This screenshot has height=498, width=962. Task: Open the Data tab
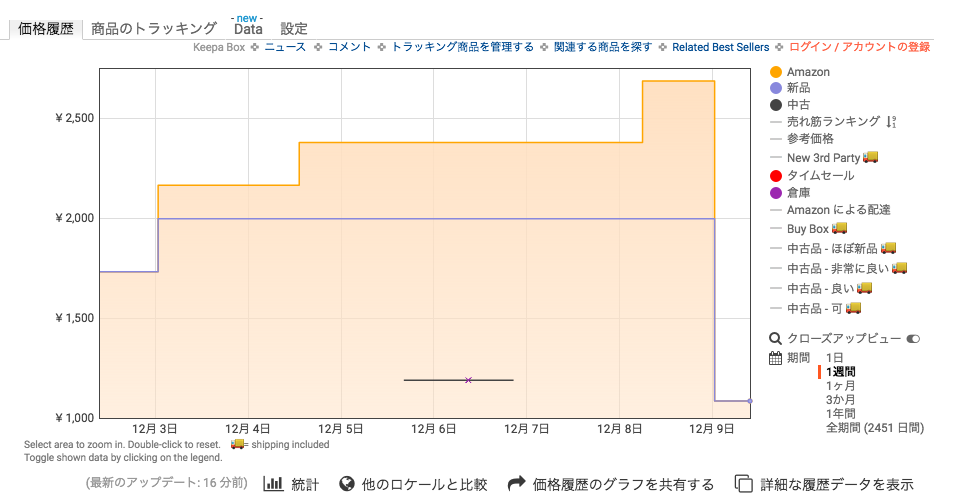coord(248,29)
